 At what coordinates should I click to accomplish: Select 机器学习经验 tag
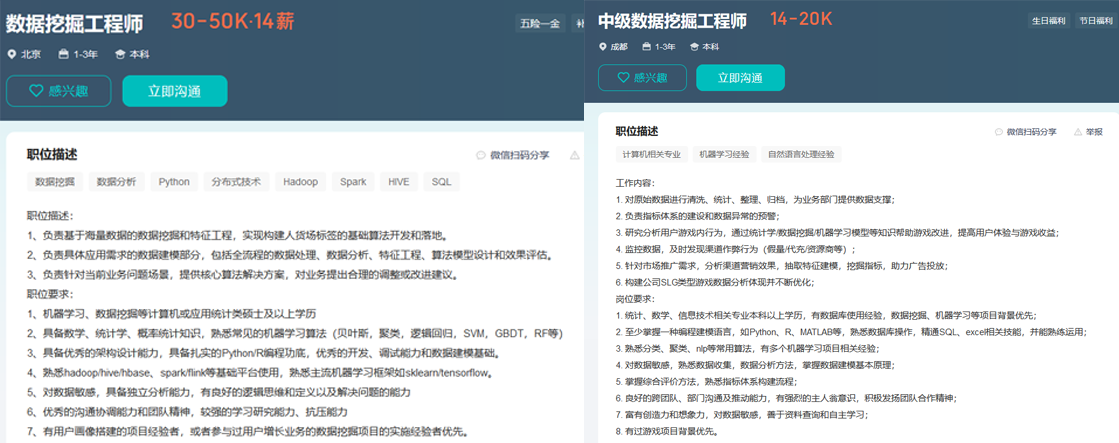click(x=724, y=154)
